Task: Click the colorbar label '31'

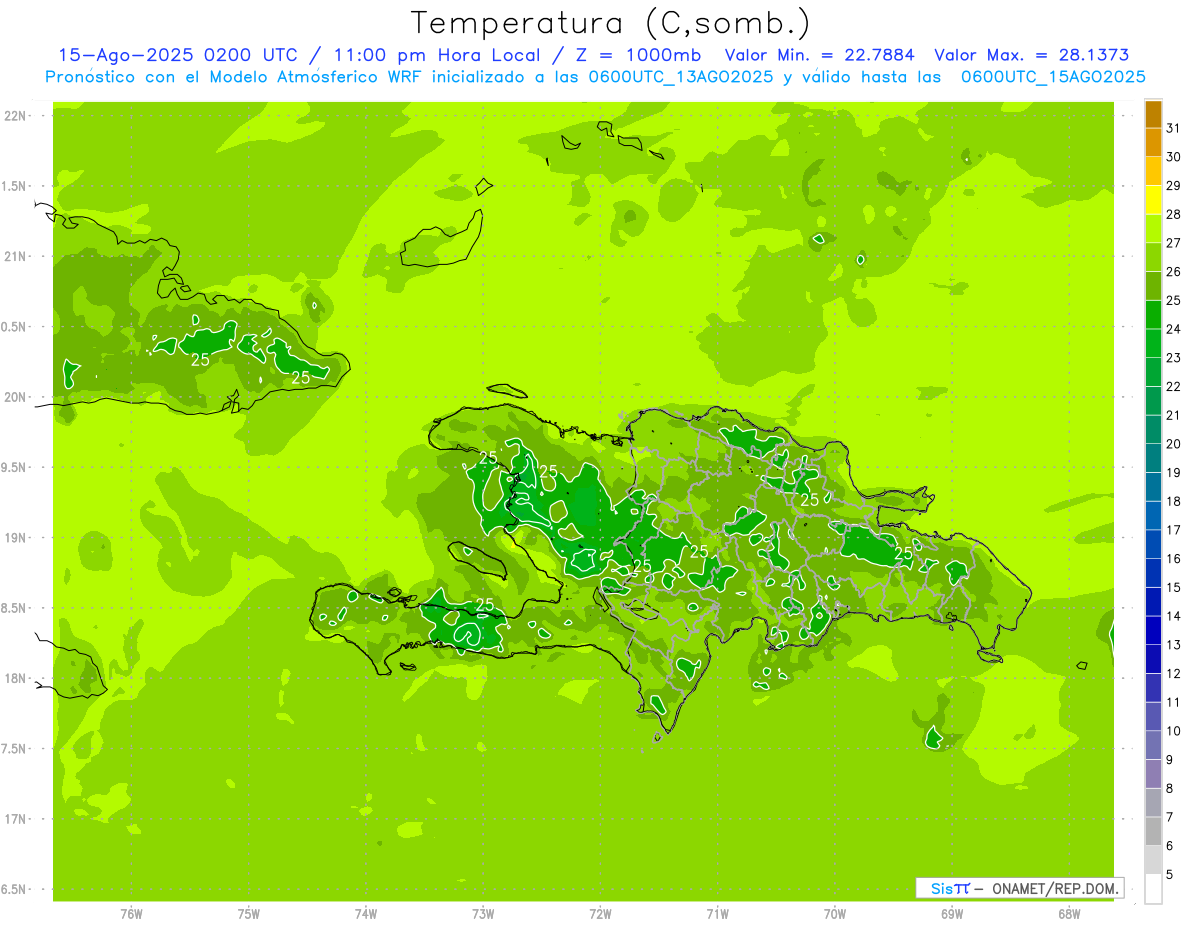Action: pyautogui.click(x=1174, y=128)
